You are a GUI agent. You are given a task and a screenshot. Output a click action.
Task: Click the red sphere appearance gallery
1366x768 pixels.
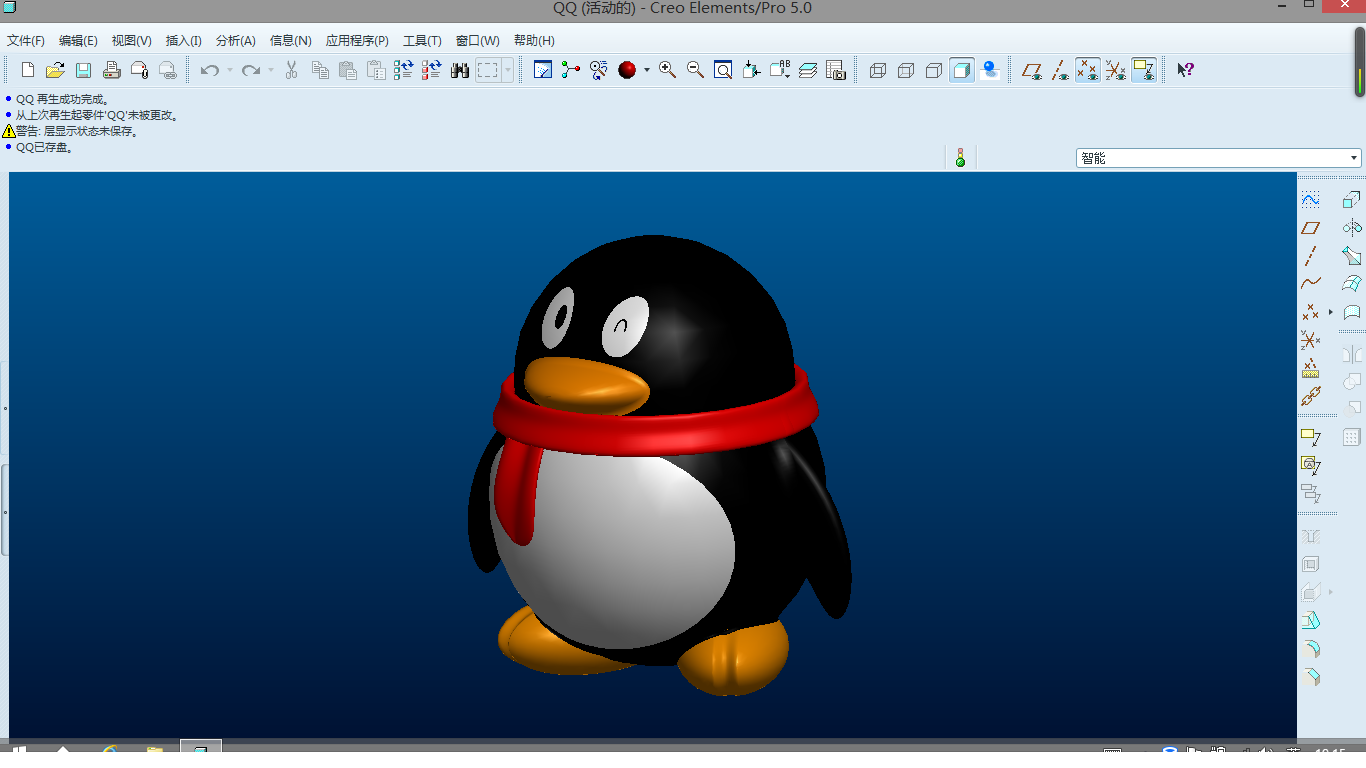pos(627,70)
